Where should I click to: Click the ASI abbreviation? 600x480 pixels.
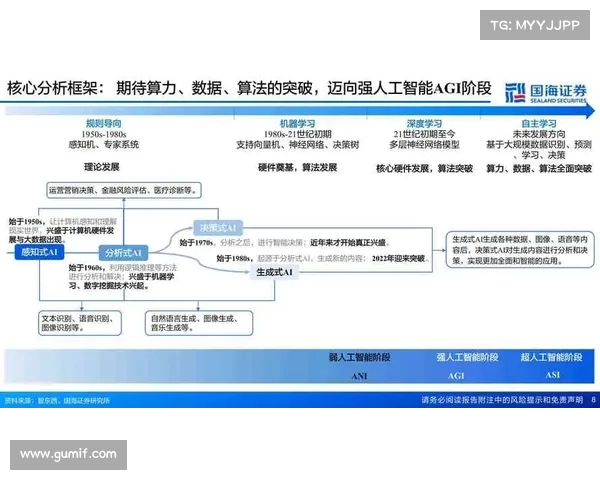point(553,375)
